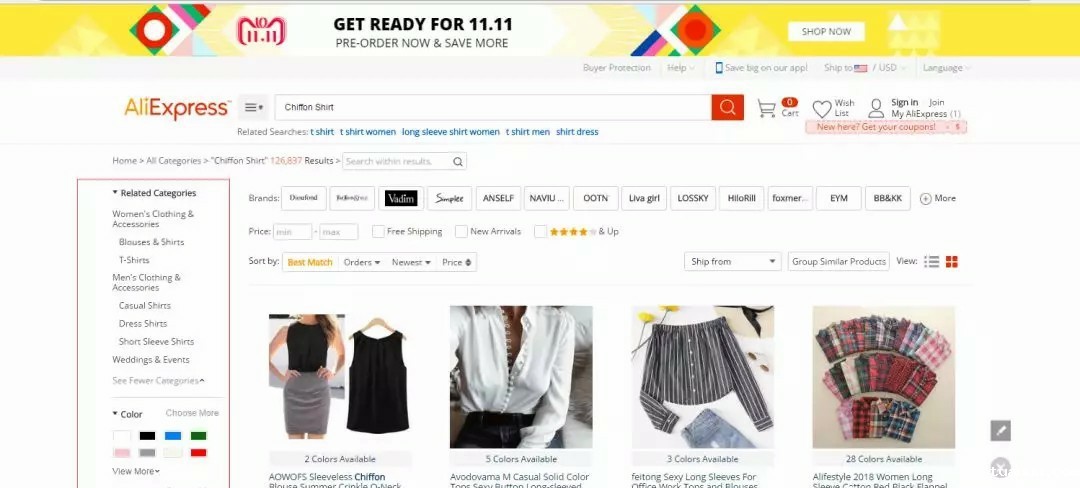Expand the Orders sort dropdown
The width and height of the screenshot is (1080, 488).
(x=362, y=262)
